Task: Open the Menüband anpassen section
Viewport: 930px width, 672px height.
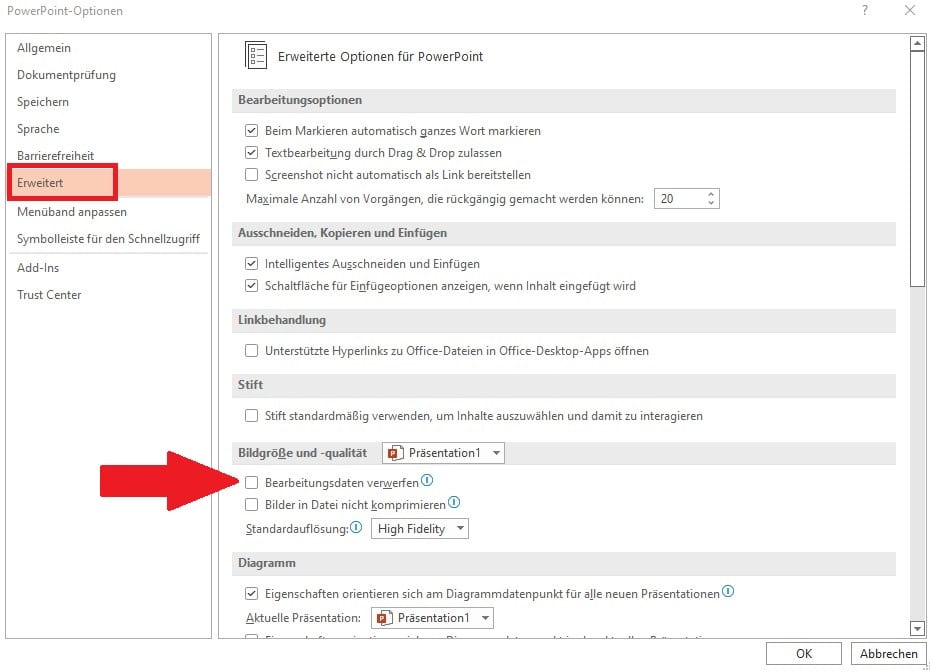Action: click(72, 211)
